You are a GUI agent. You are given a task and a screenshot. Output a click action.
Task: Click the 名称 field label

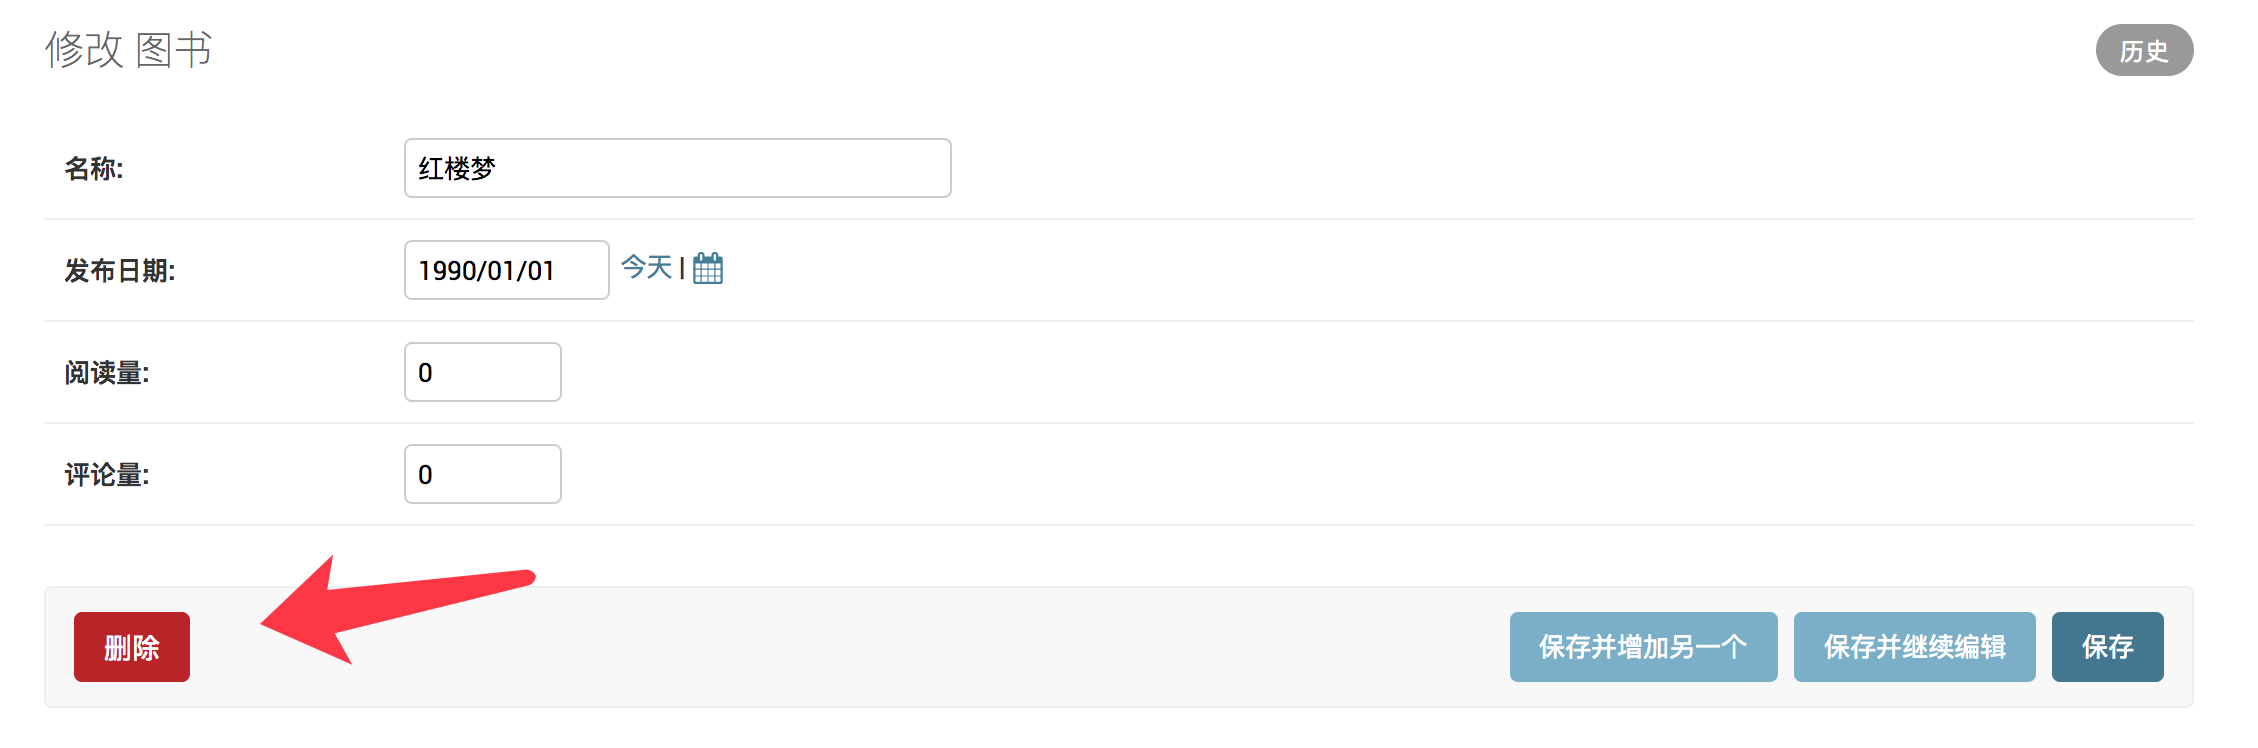(x=94, y=168)
